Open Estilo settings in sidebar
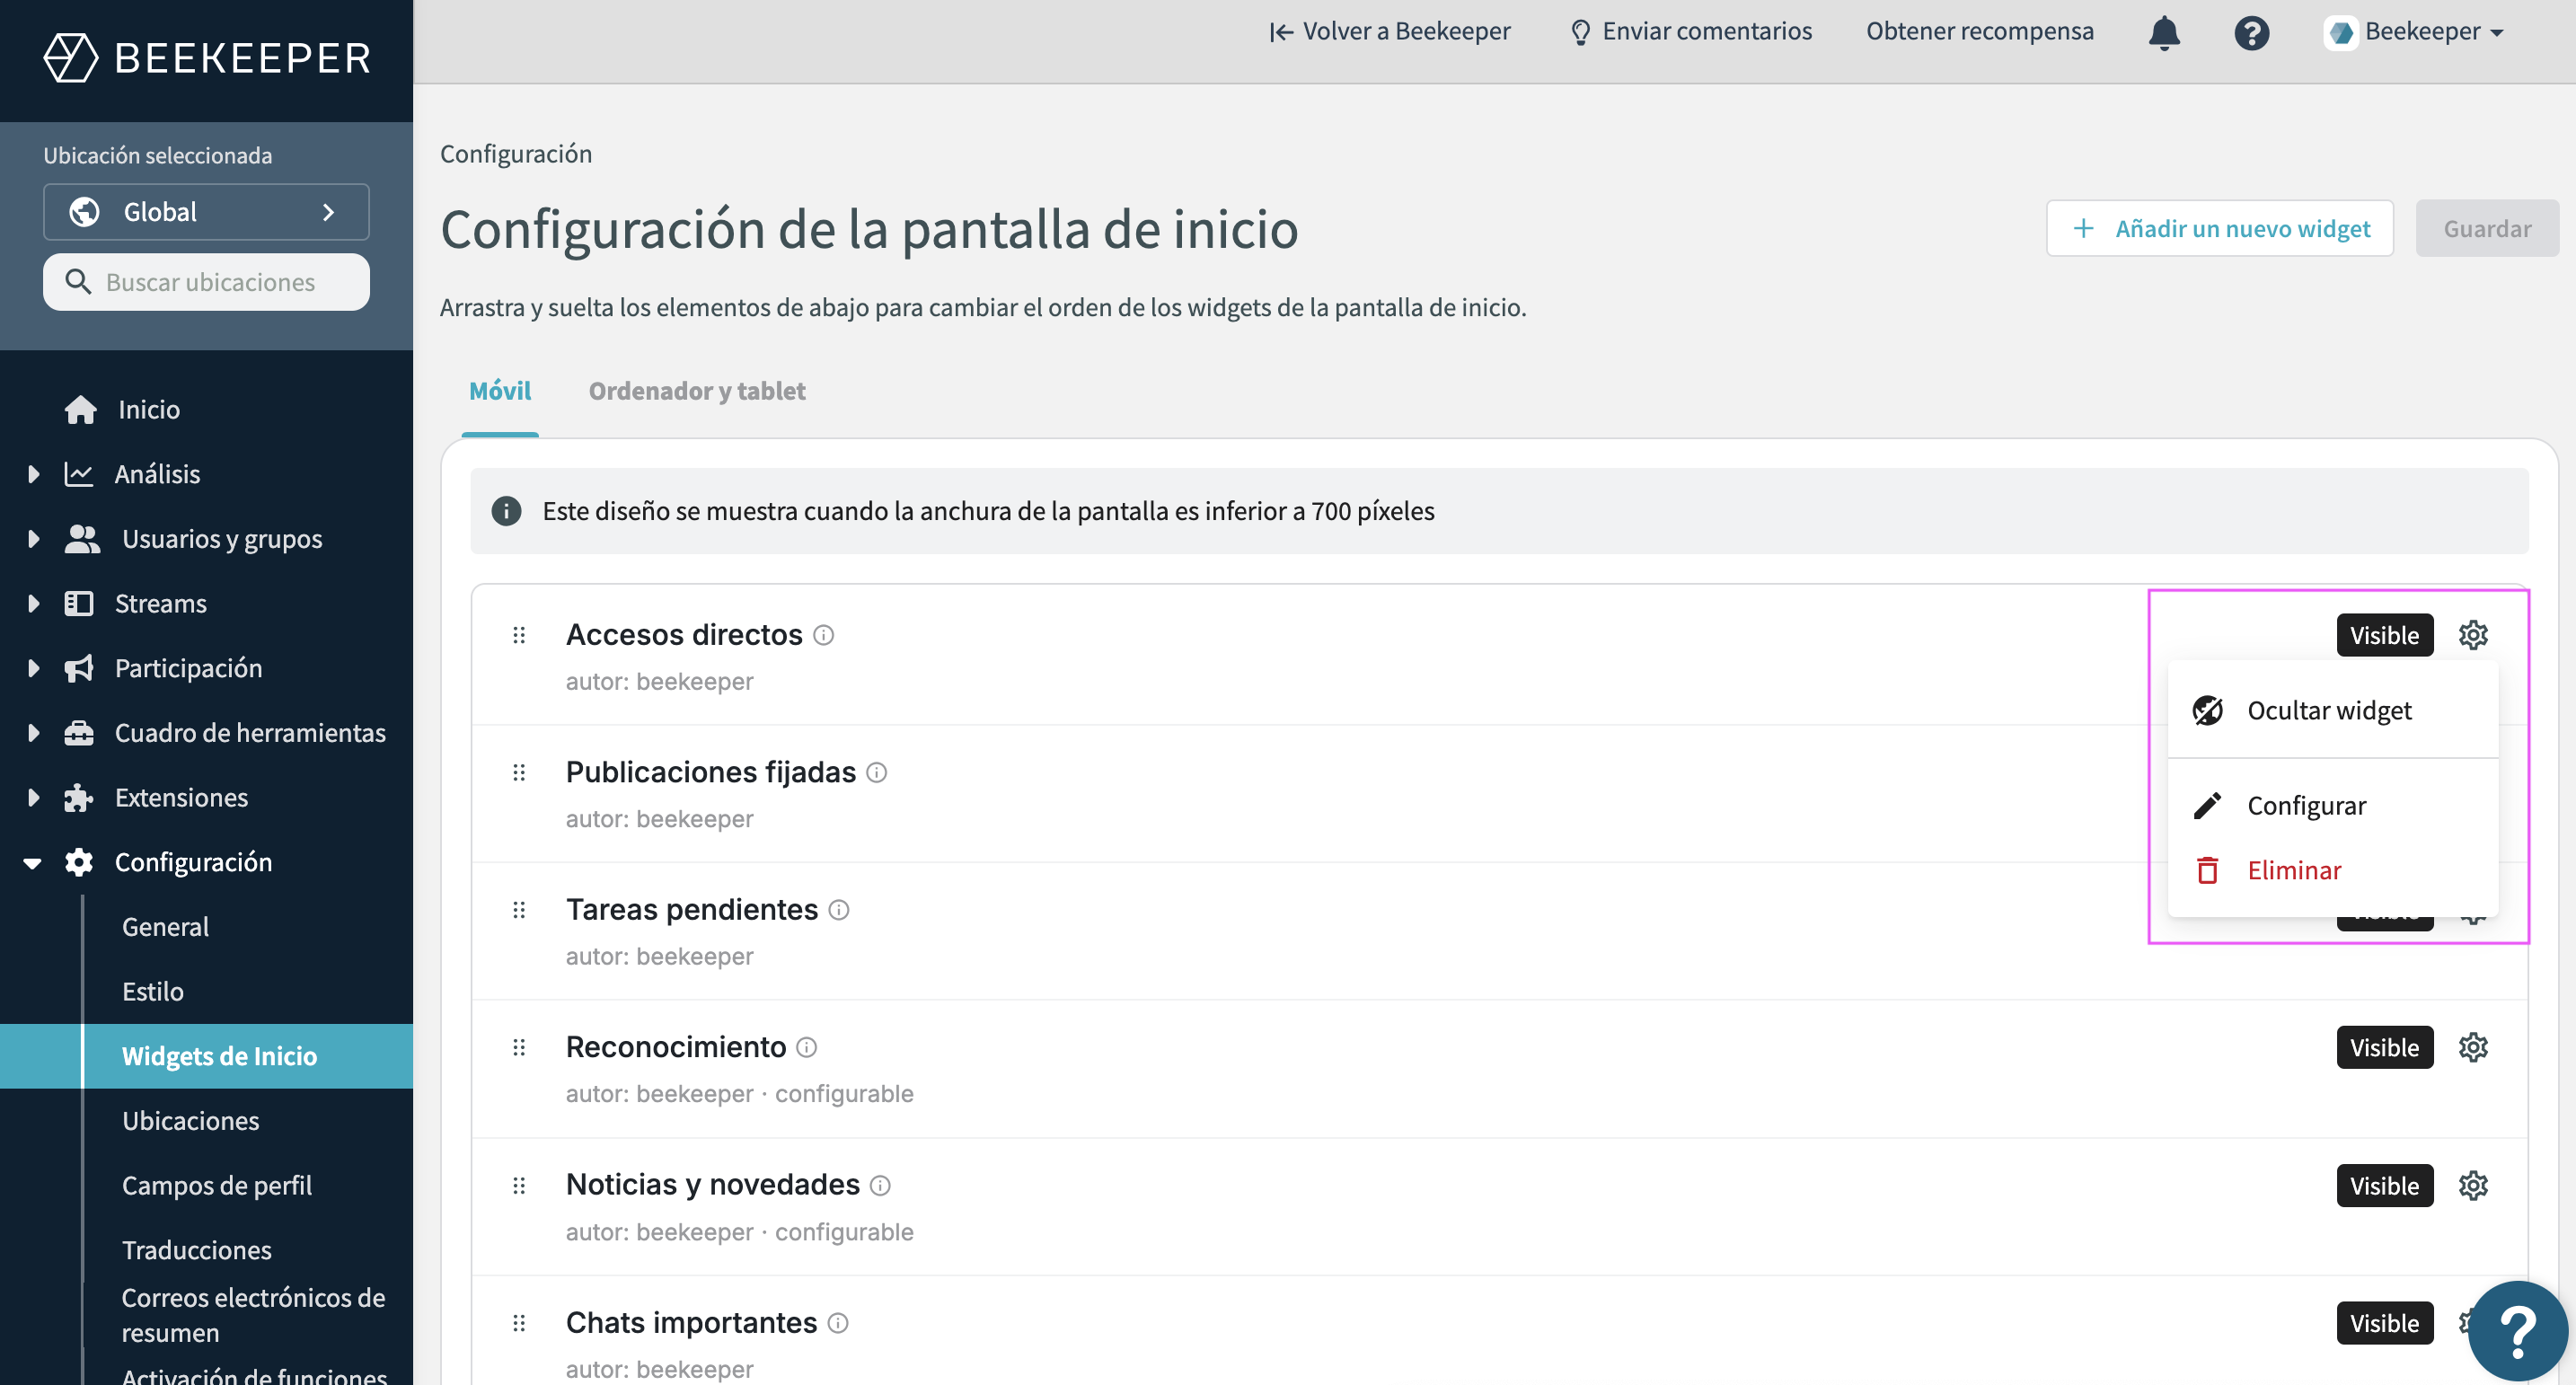 click(153, 991)
